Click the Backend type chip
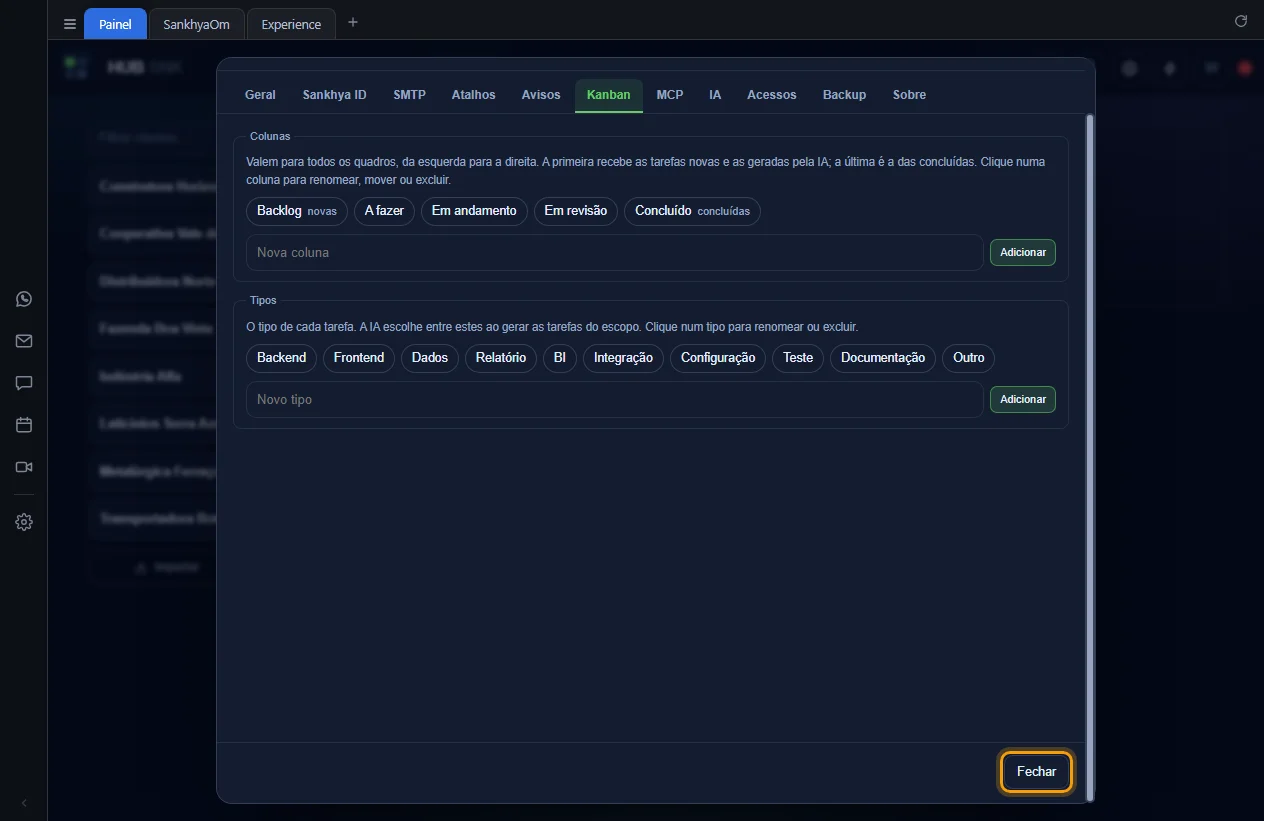 [x=281, y=358]
